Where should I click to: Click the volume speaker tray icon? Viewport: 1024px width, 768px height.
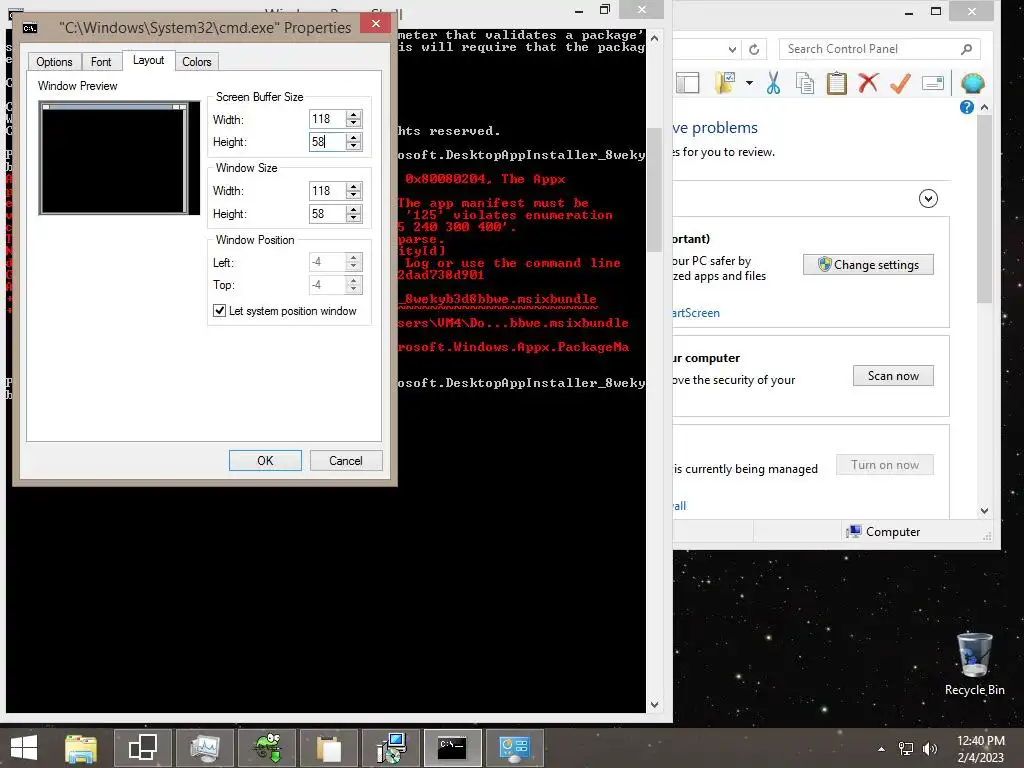point(930,749)
